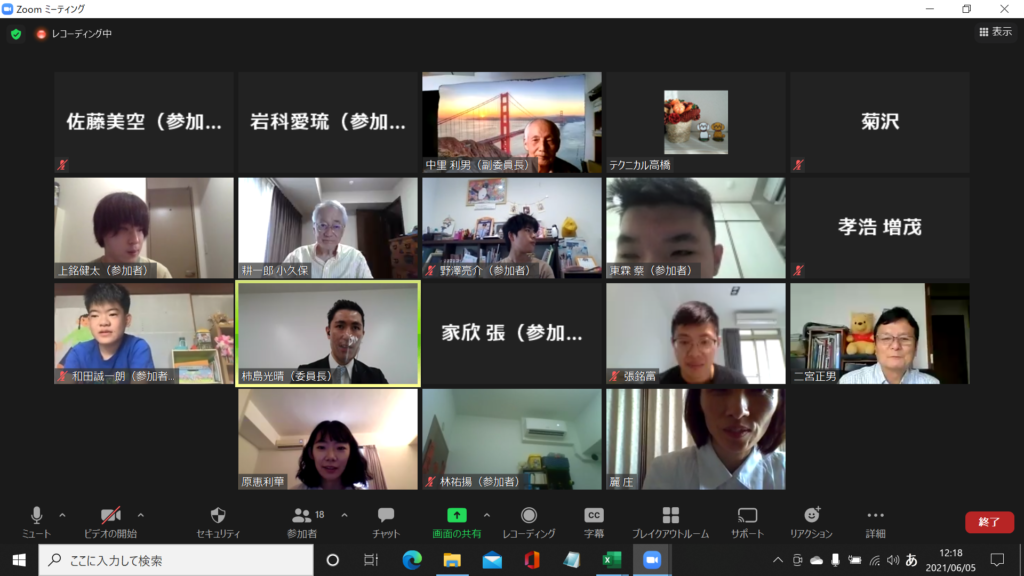Expand audio options arrow beside Mute
This screenshot has width=1024, height=576.
(62, 515)
